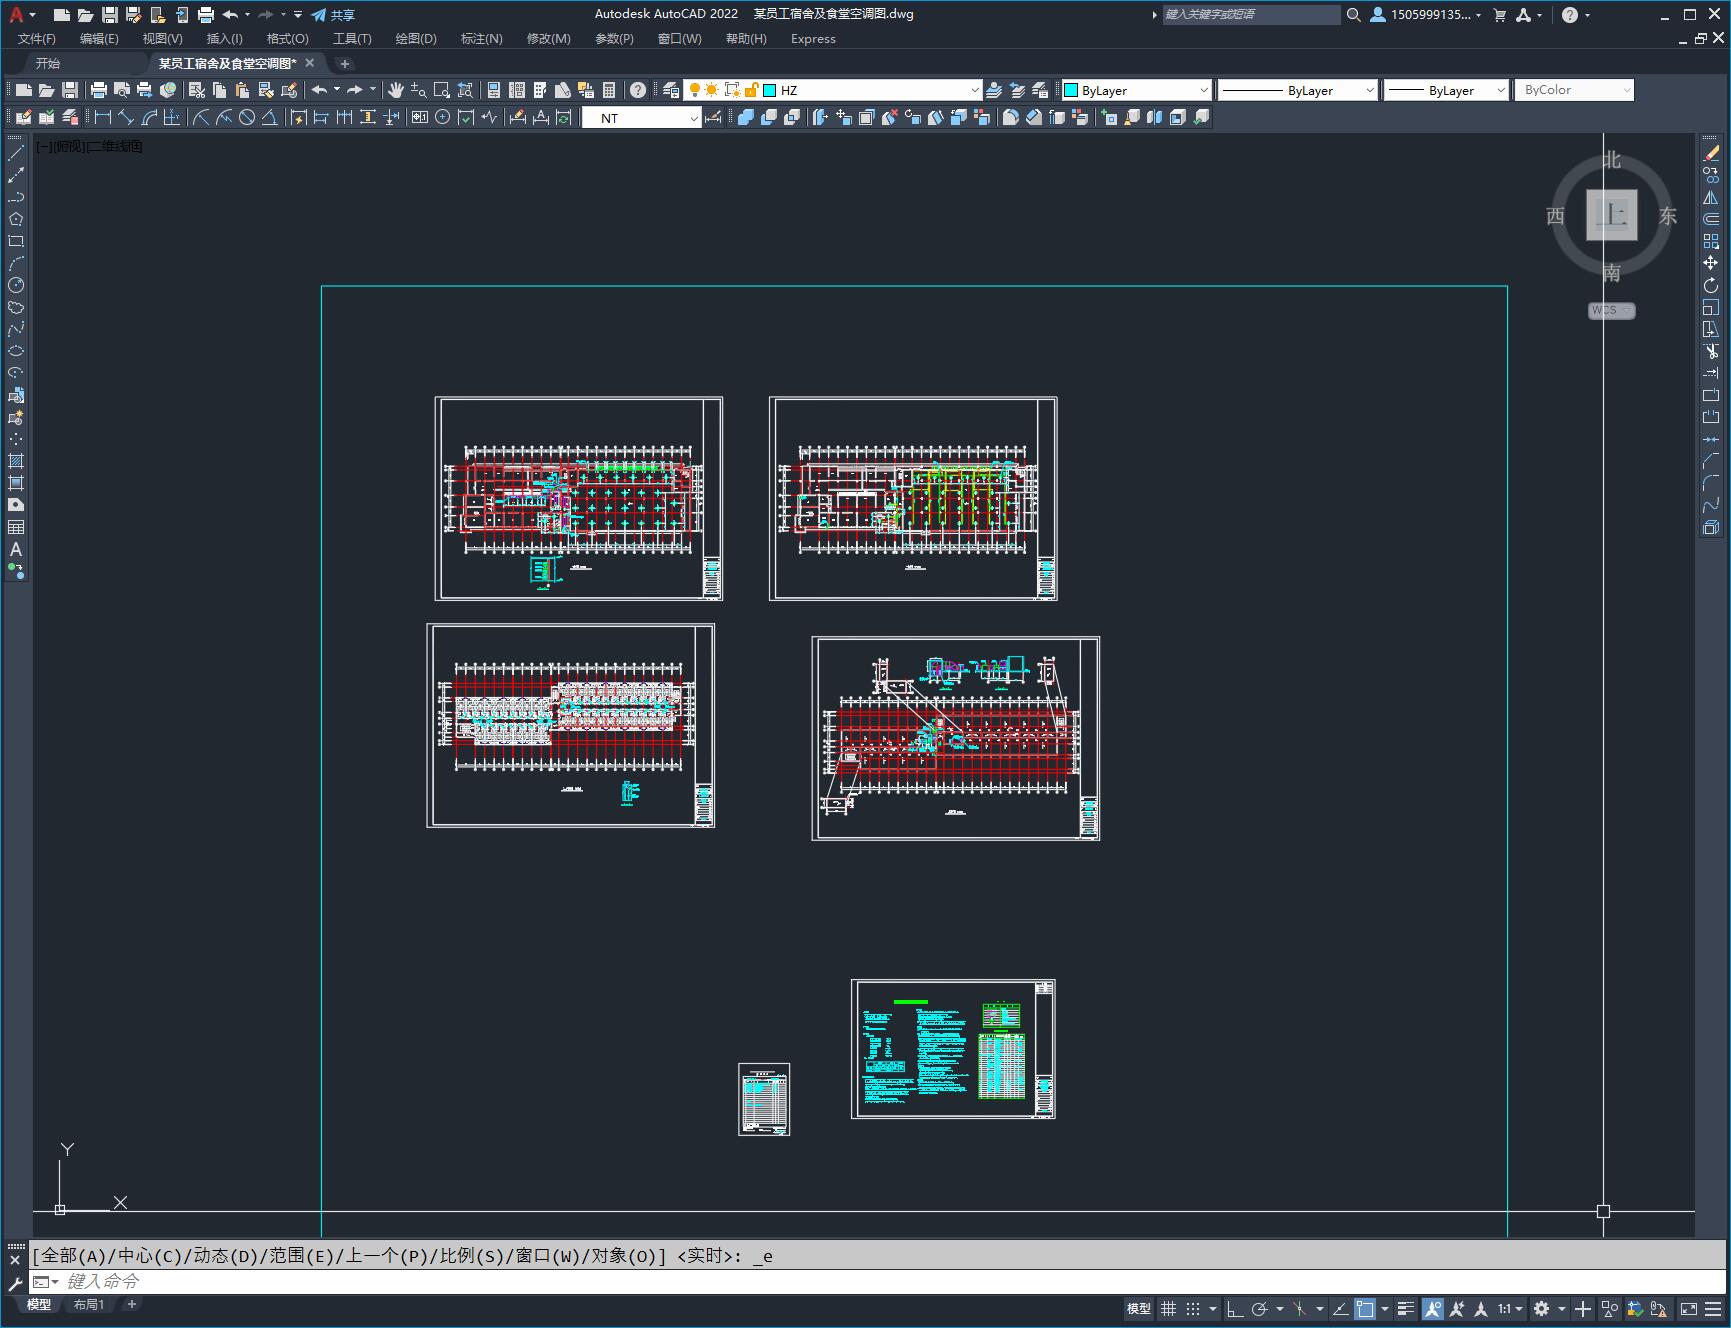
Task: Select the Explode tool in modify toolbar
Action: pyautogui.click(x=1711, y=527)
